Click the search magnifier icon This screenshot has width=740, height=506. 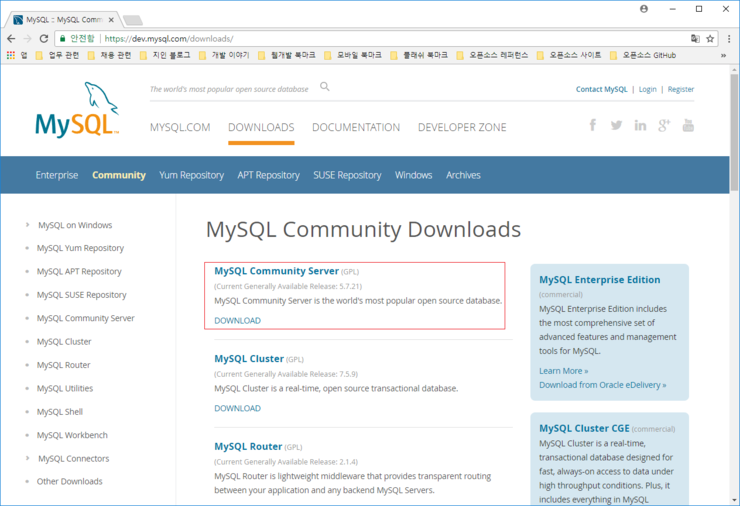pos(325,88)
